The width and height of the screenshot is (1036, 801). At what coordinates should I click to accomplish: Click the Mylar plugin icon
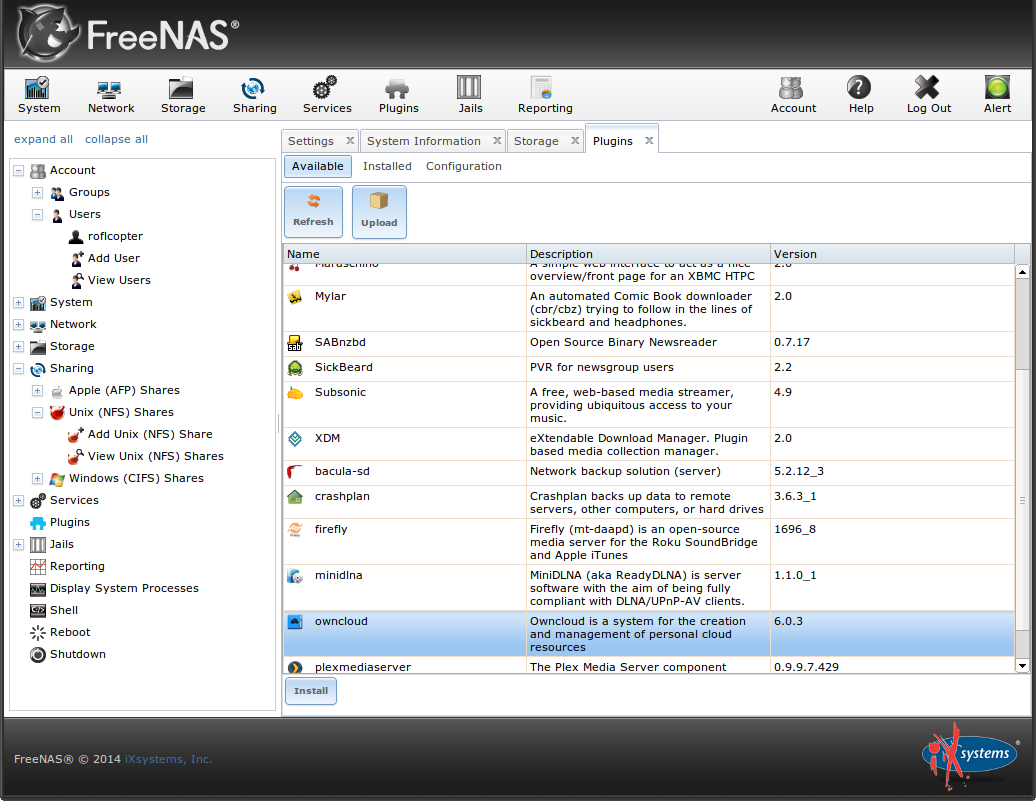295,297
